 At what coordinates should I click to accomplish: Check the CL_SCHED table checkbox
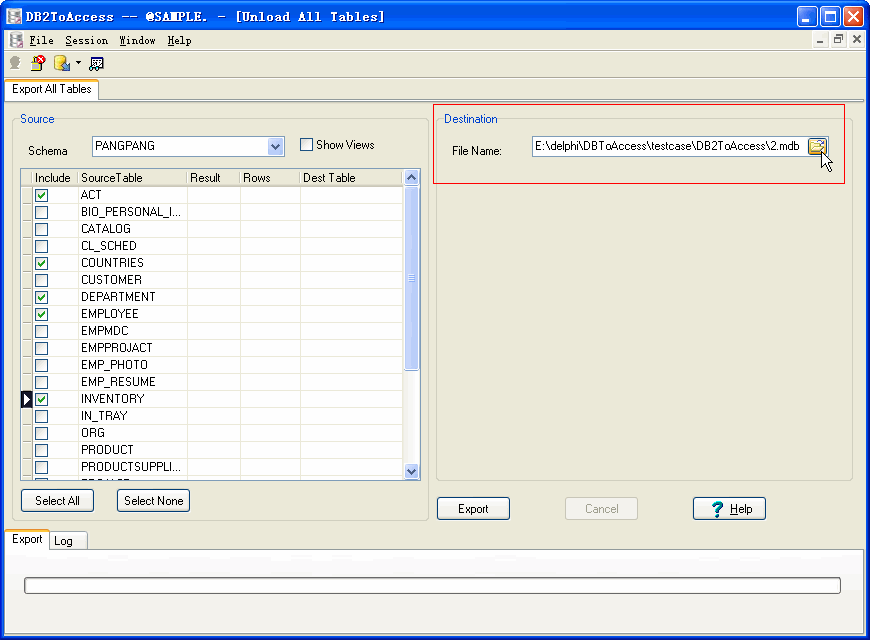(x=42, y=246)
